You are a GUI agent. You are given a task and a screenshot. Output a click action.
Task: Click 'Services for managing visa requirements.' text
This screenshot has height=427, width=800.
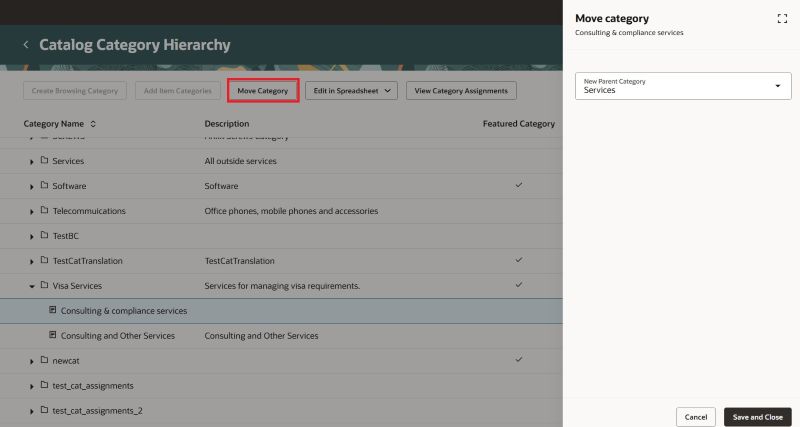[x=282, y=286]
